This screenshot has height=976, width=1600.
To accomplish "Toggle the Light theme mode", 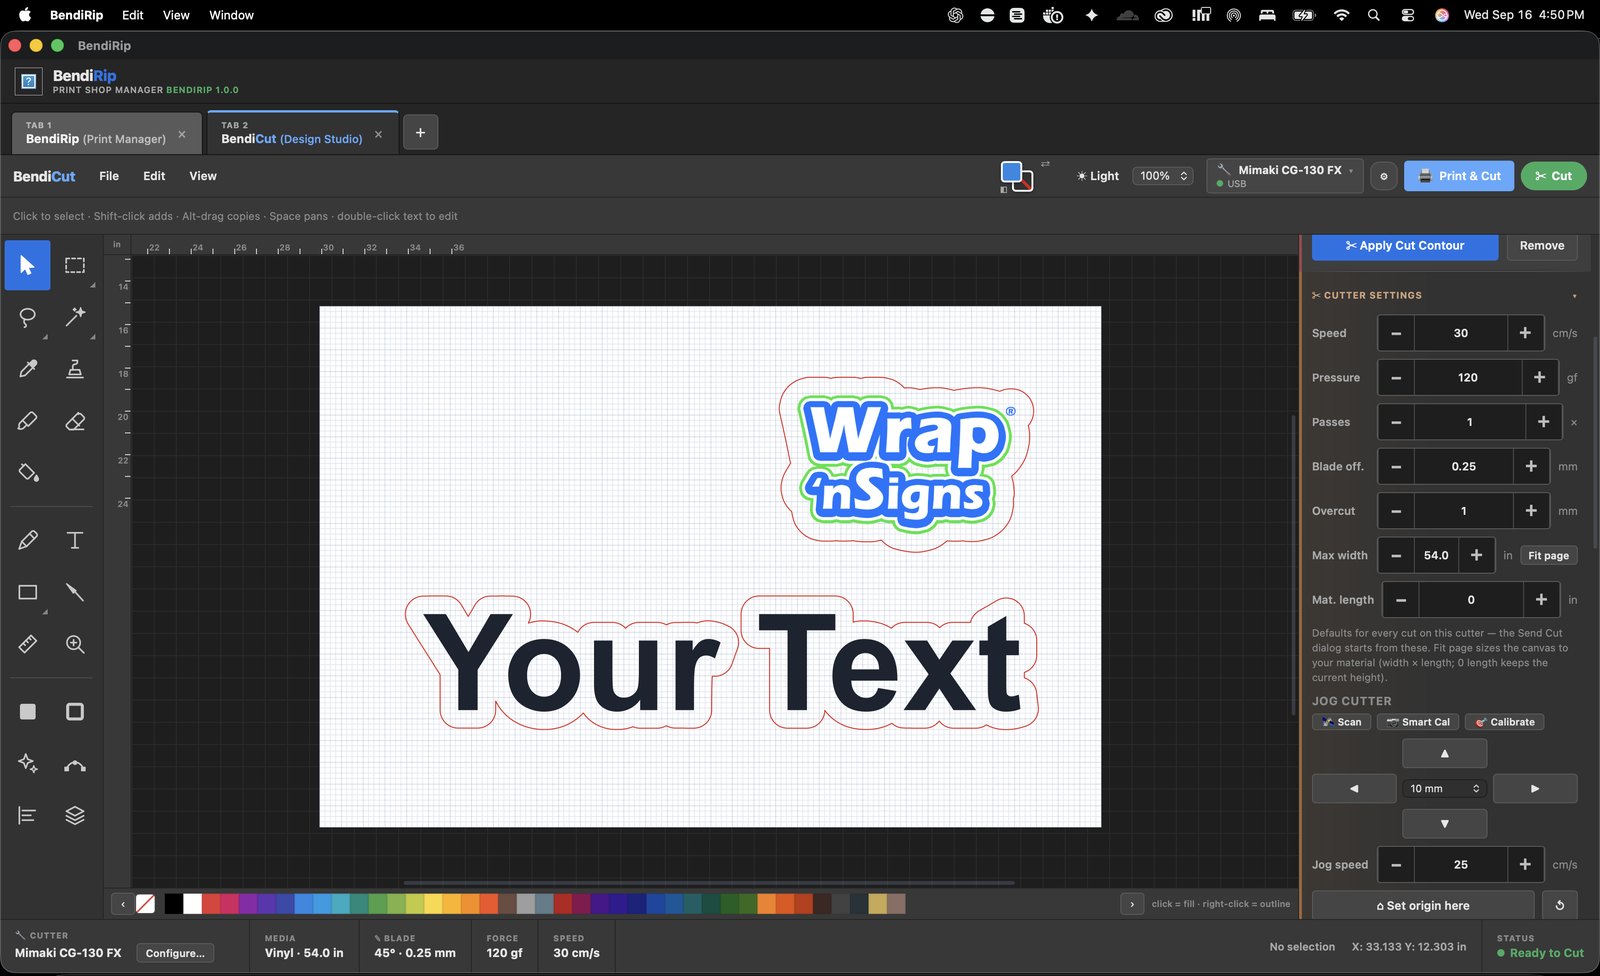I will (1097, 176).
